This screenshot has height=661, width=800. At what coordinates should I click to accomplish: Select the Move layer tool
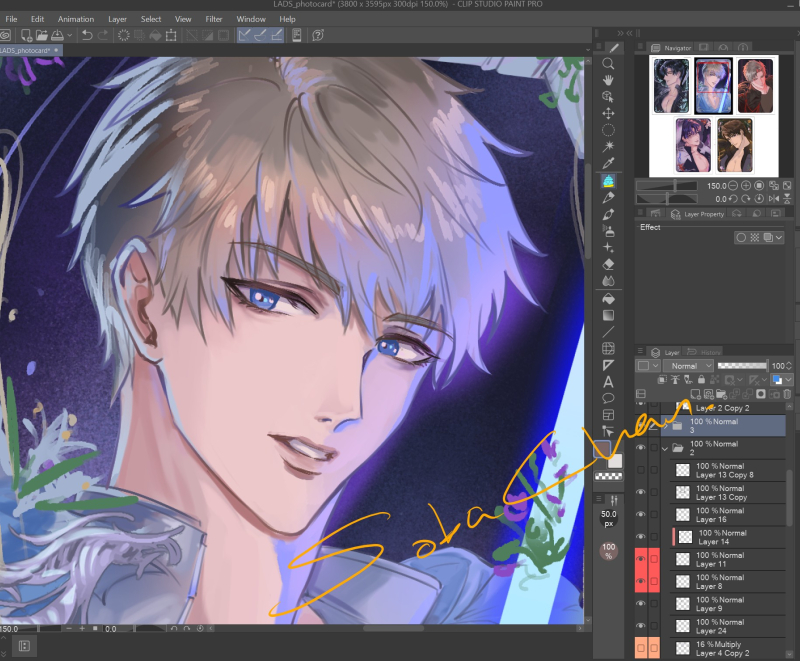(x=608, y=113)
